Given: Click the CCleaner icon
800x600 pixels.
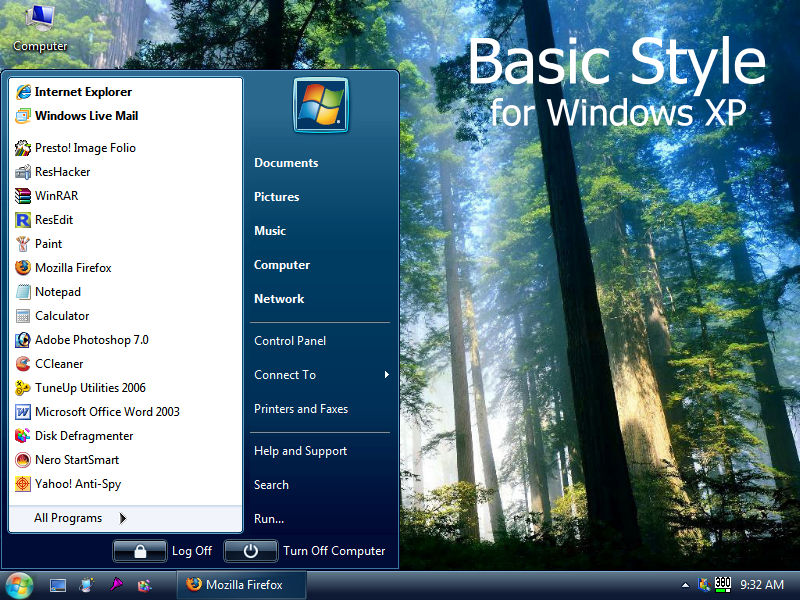Looking at the screenshot, I should [23, 364].
